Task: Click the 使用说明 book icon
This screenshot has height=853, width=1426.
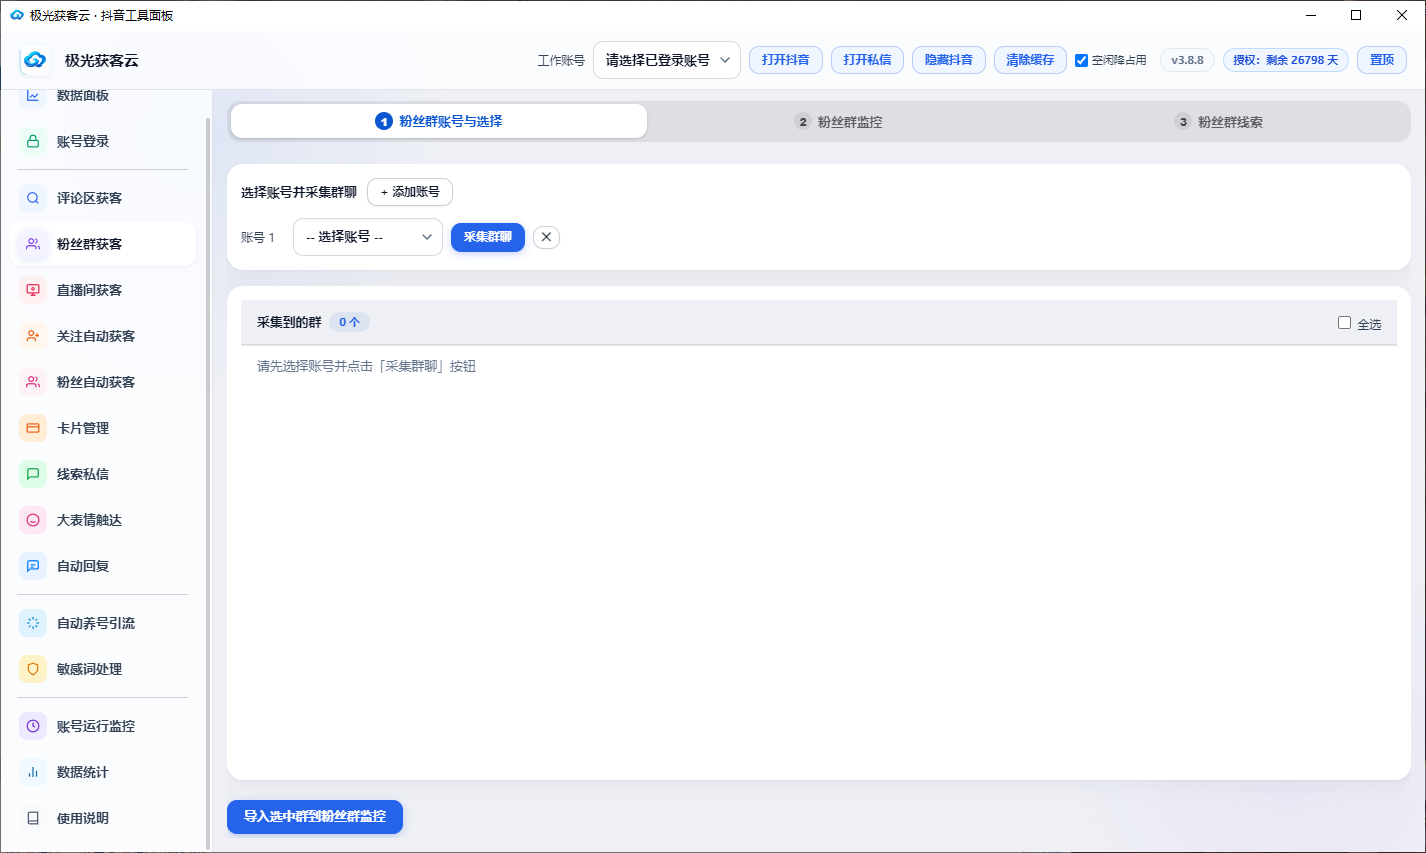Action: click(x=33, y=818)
